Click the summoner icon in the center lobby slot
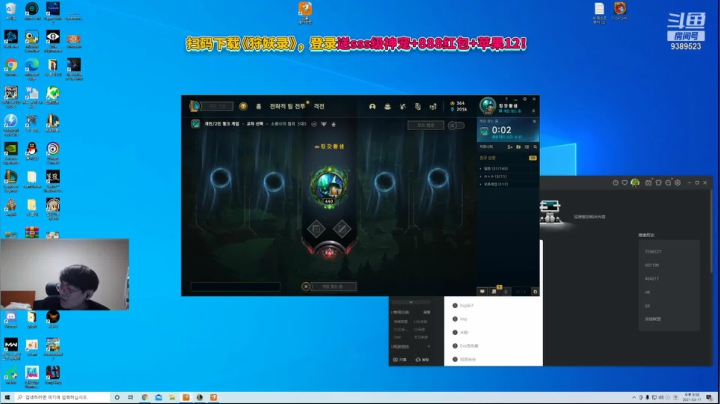 [329, 186]
